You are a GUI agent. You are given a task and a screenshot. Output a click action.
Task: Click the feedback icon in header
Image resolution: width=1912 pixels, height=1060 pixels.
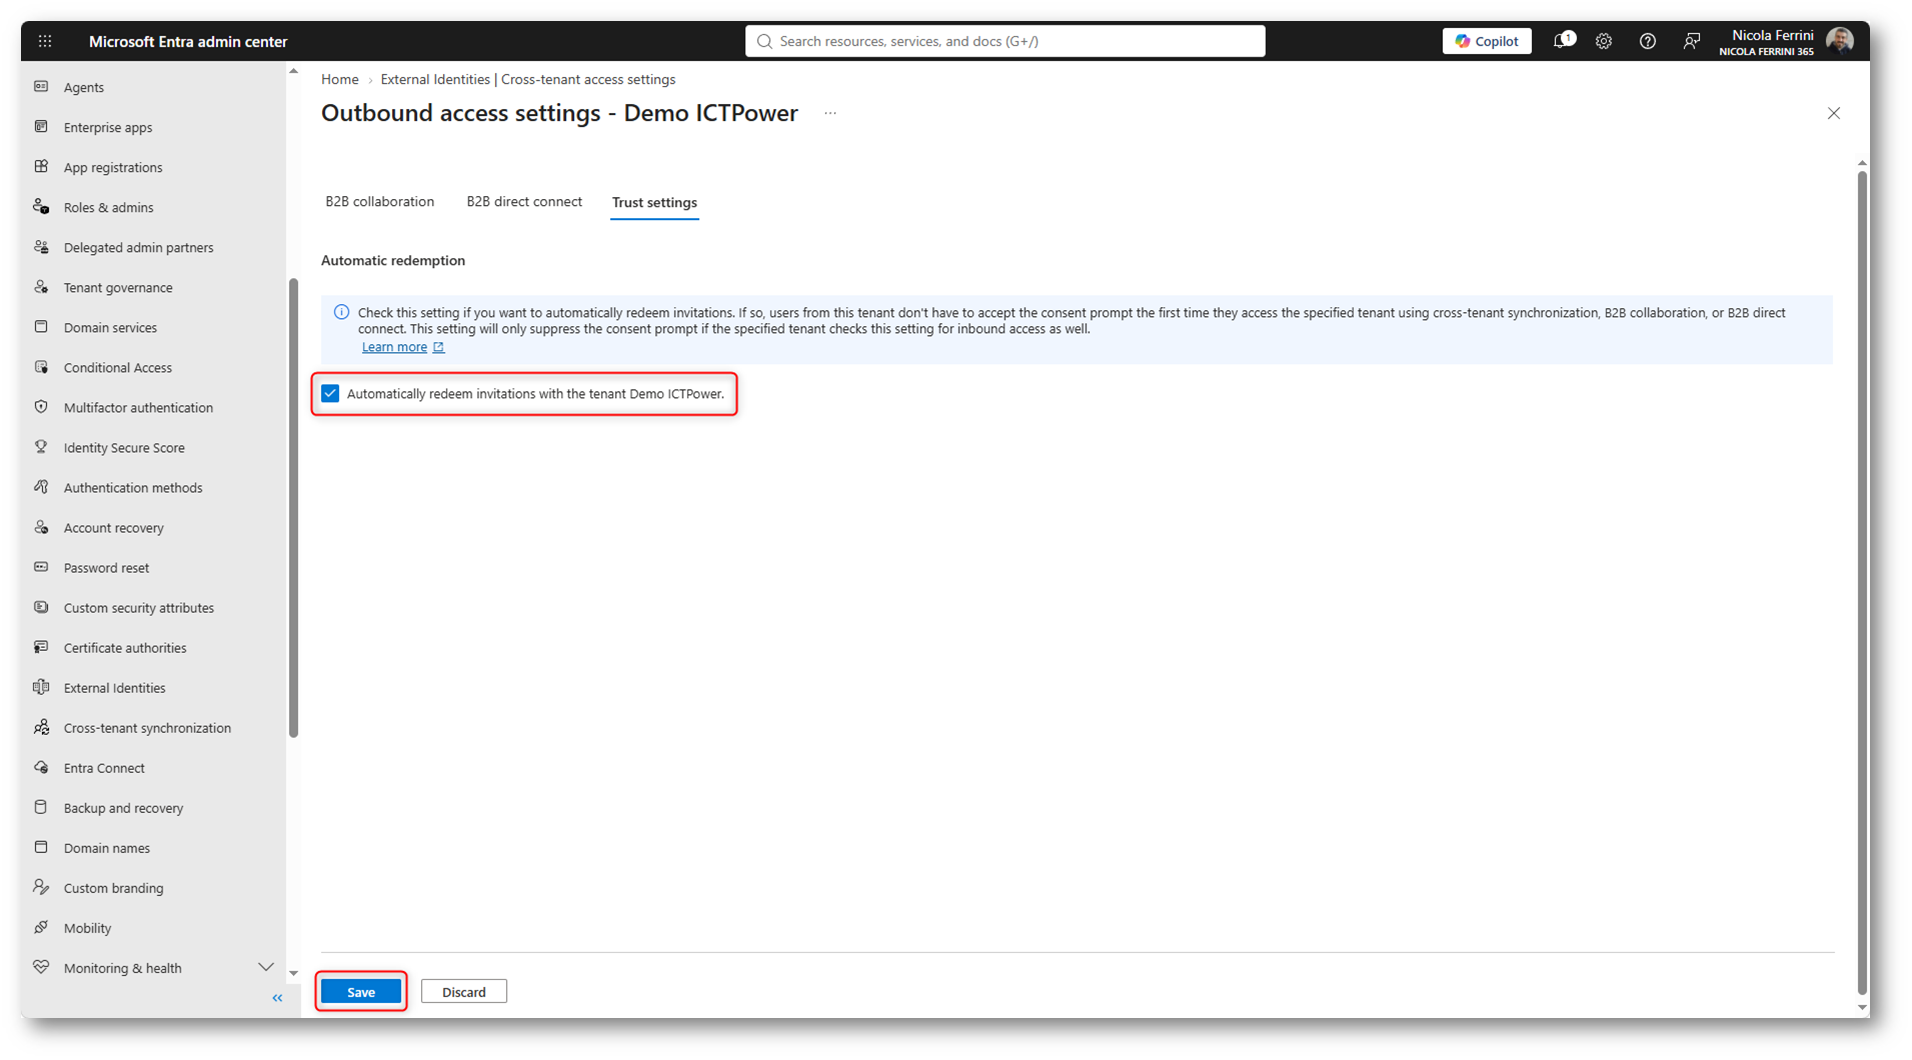[1691, 41]
